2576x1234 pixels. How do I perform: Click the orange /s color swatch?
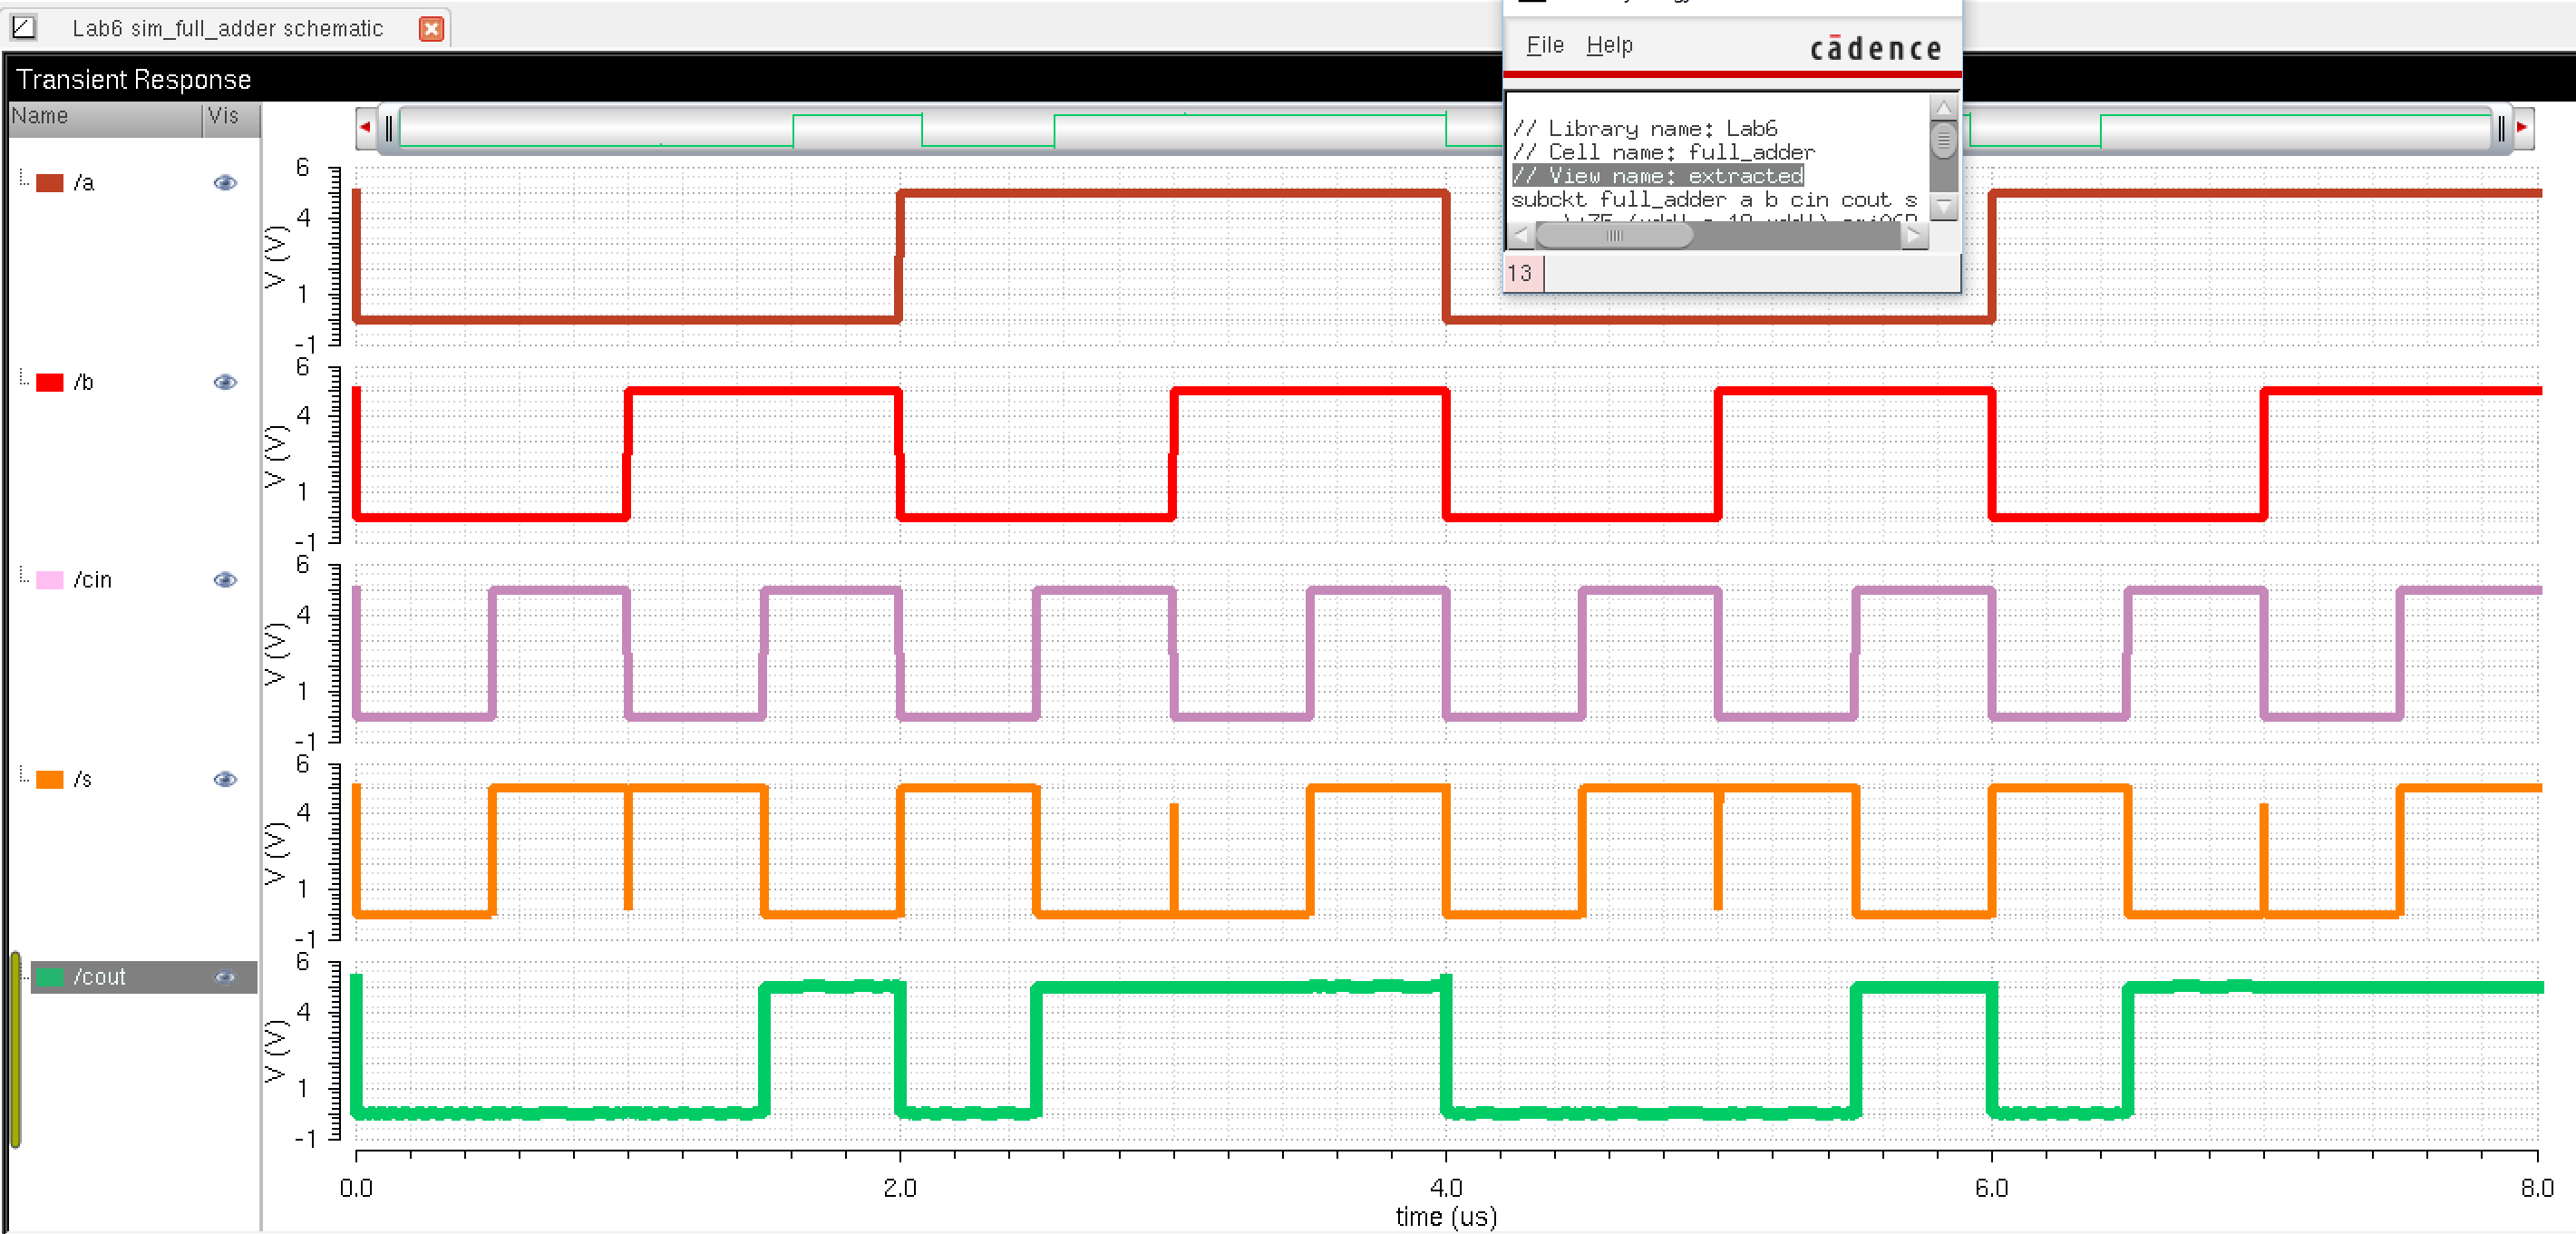tap(49, 779)
